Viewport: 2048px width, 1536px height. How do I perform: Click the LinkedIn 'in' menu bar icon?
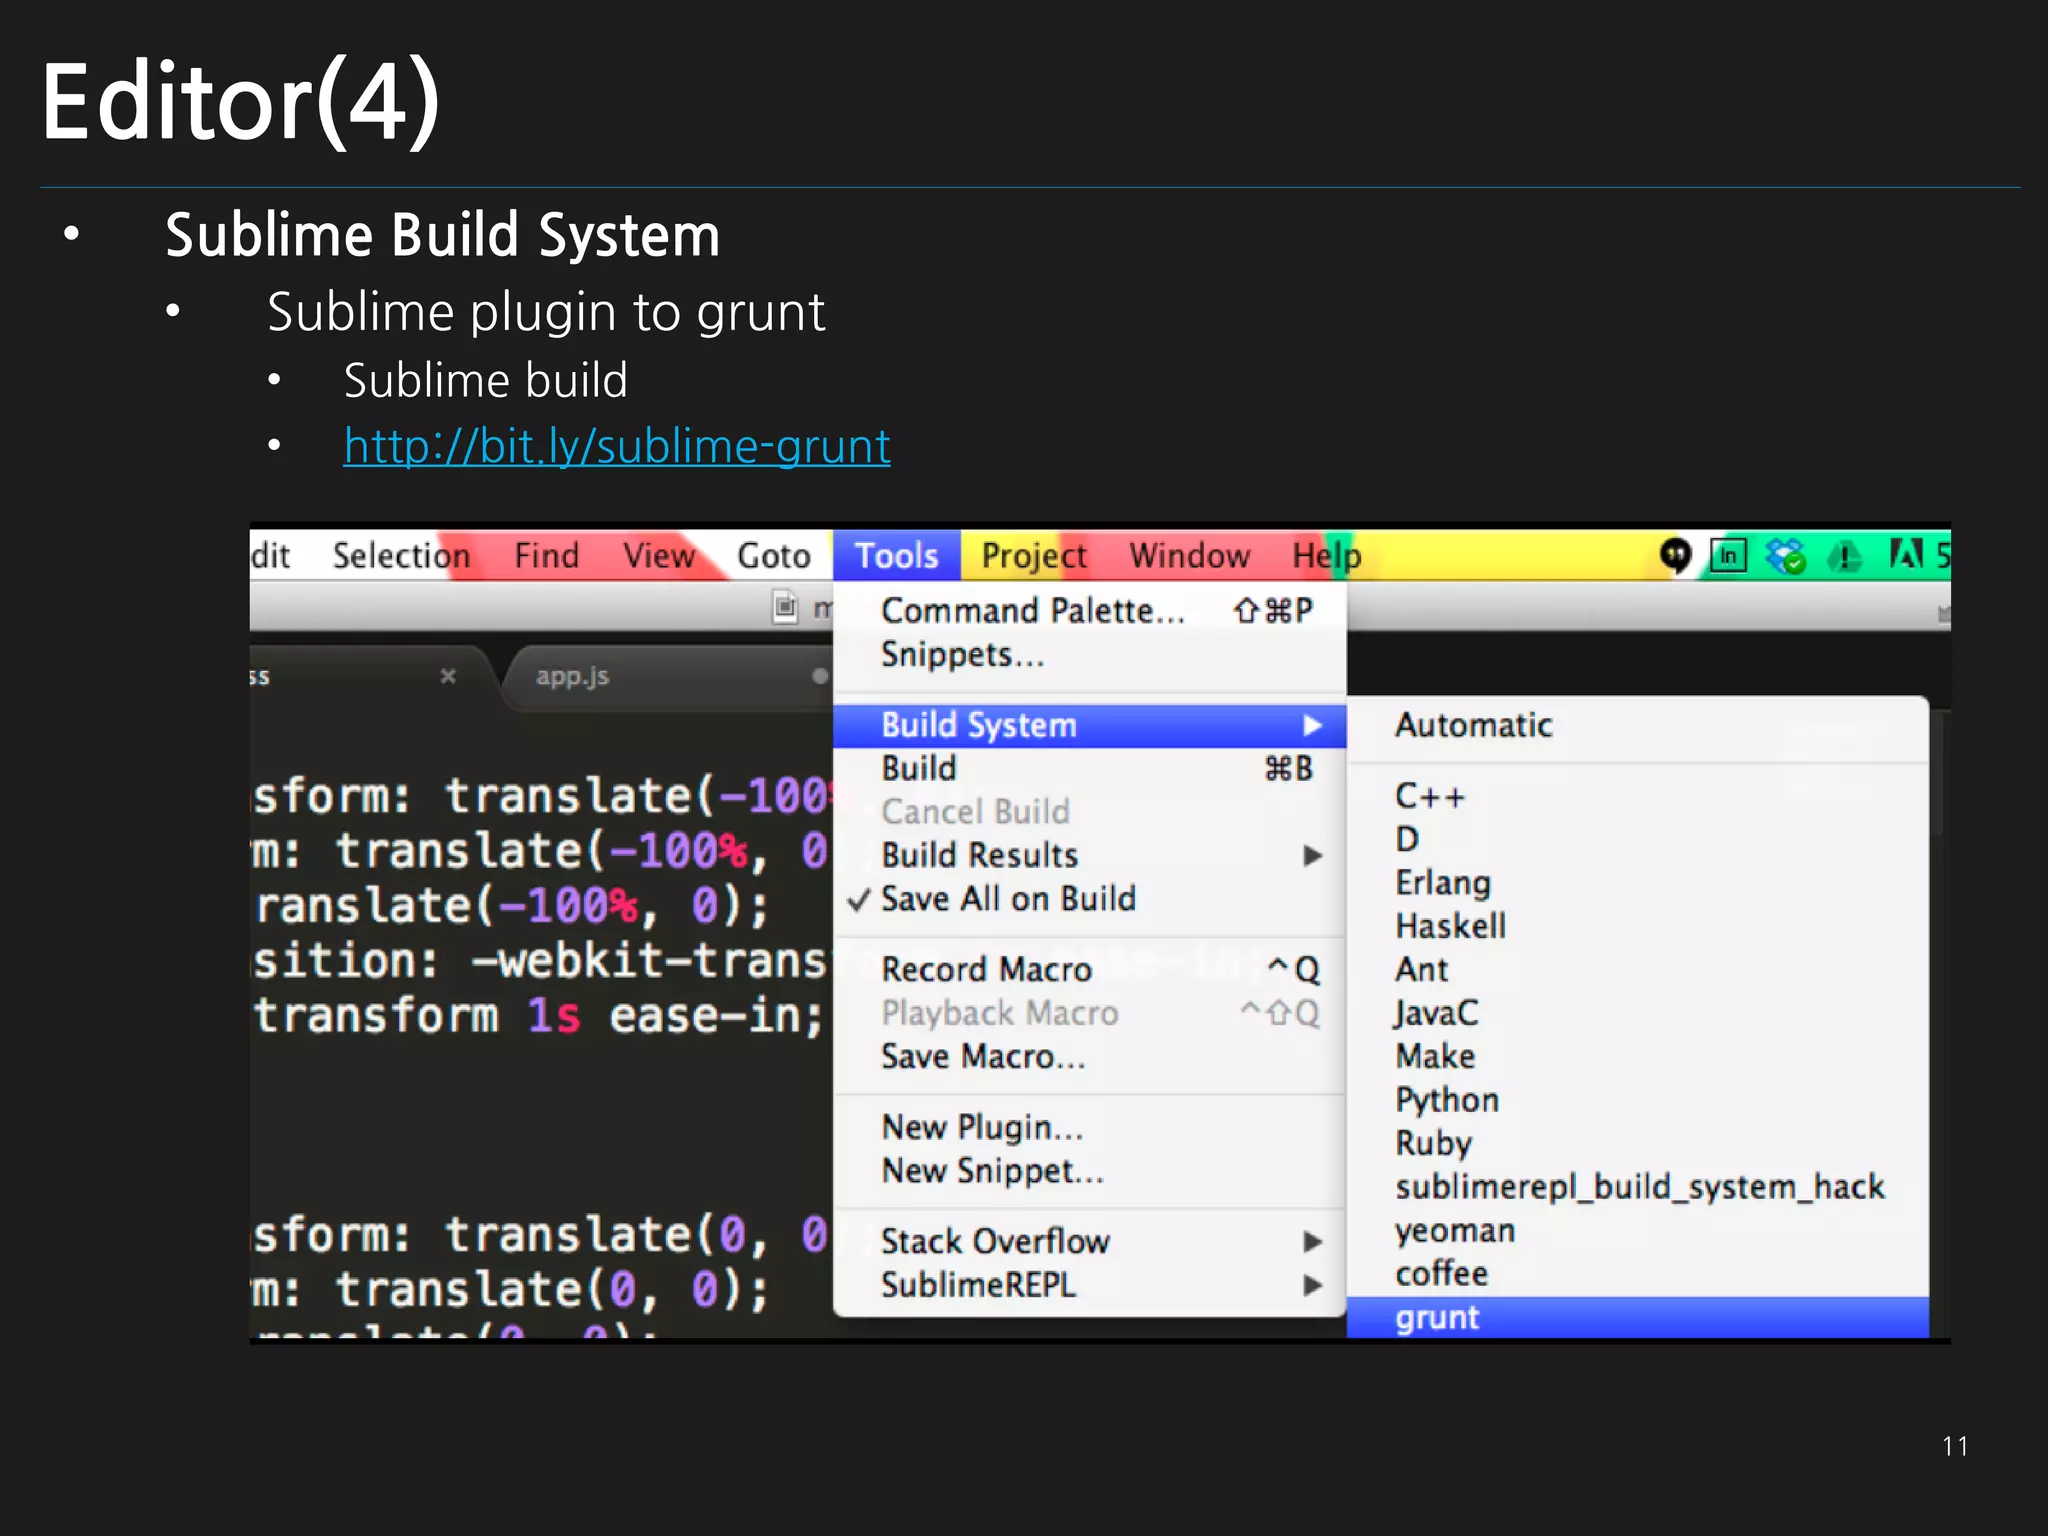[x=1728, y=555]
